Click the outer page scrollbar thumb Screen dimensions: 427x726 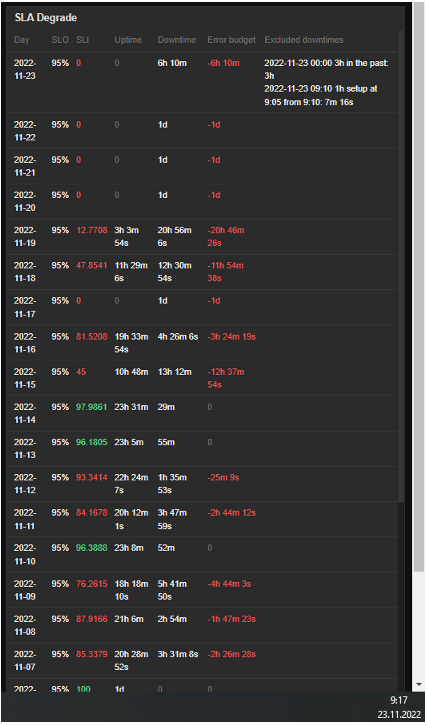coord(419,289)
